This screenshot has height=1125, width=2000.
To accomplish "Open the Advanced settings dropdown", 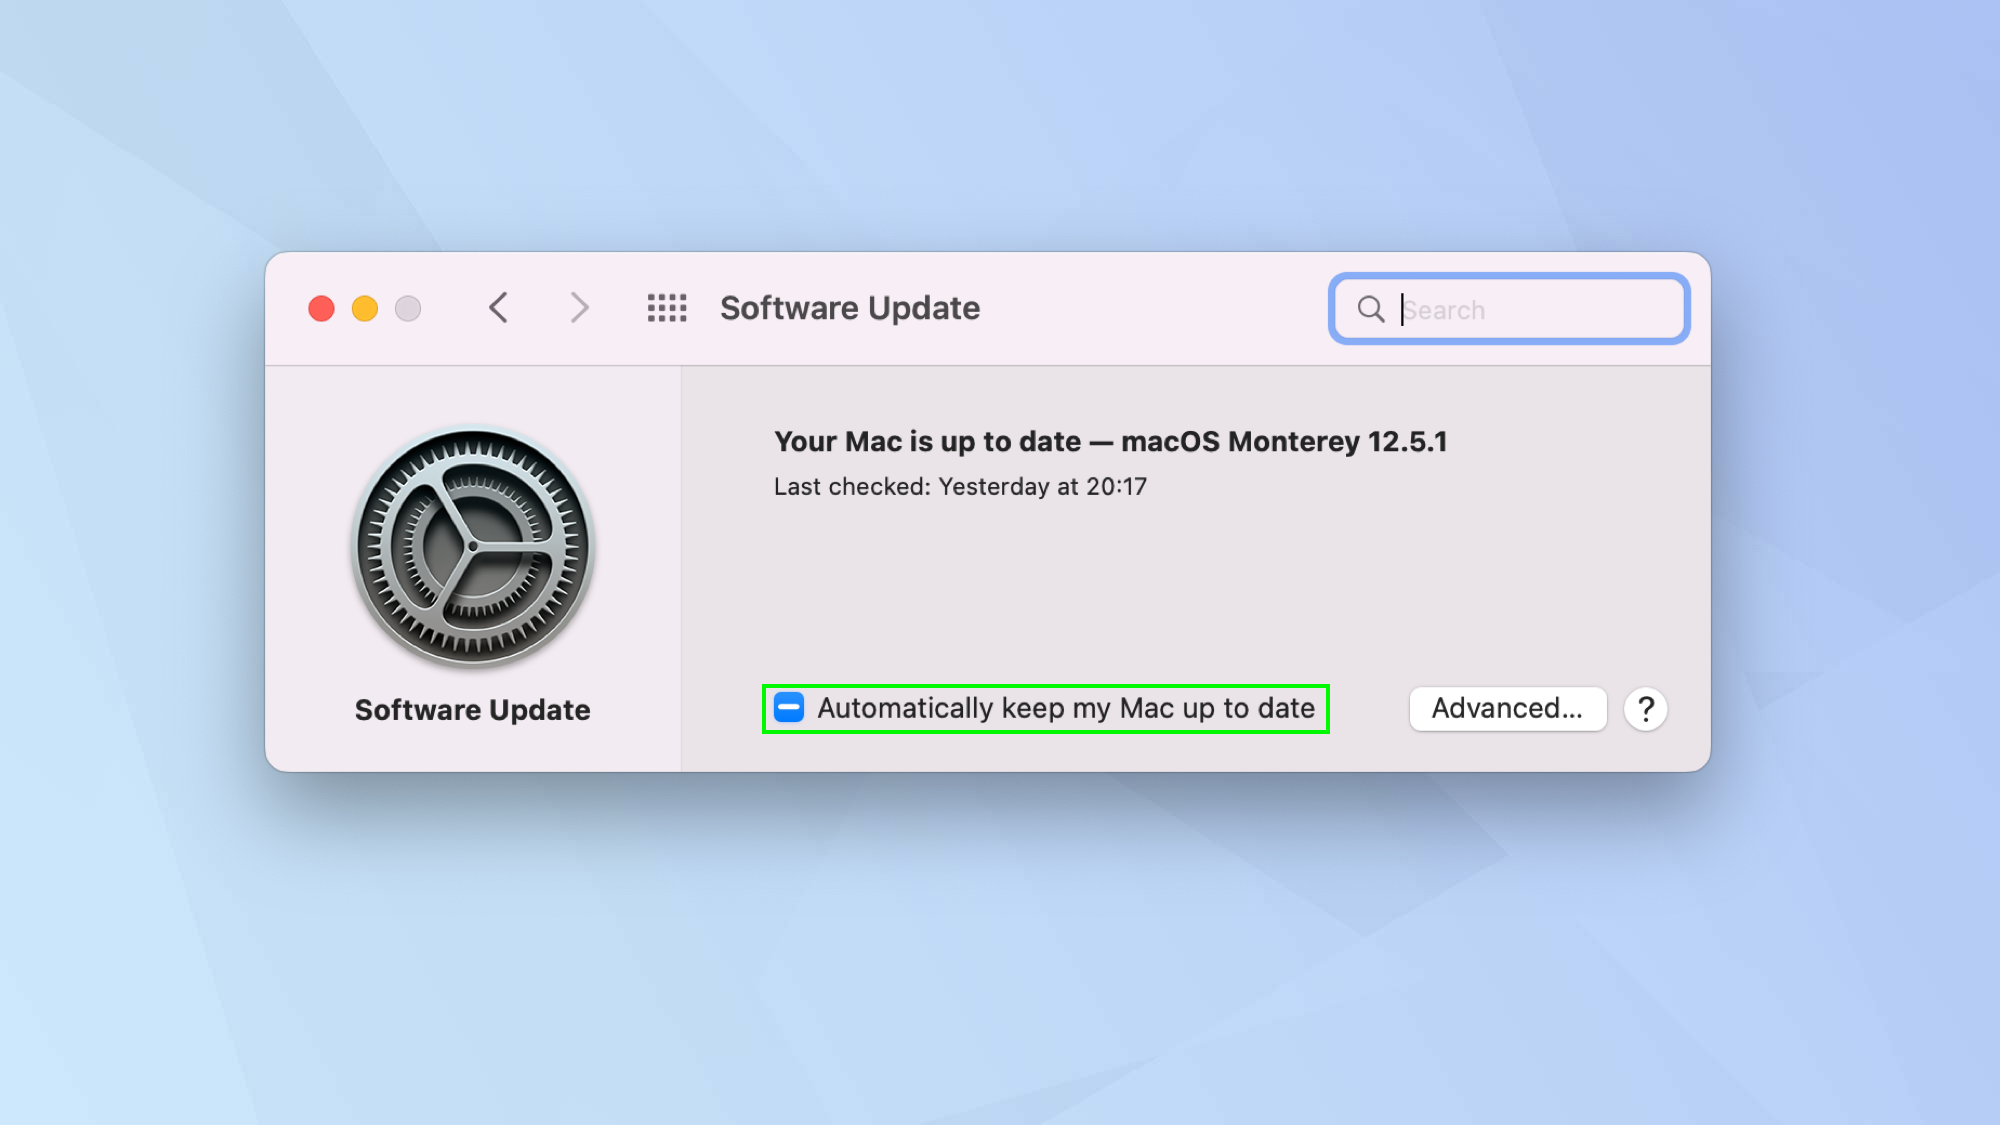I will 1507,707.
